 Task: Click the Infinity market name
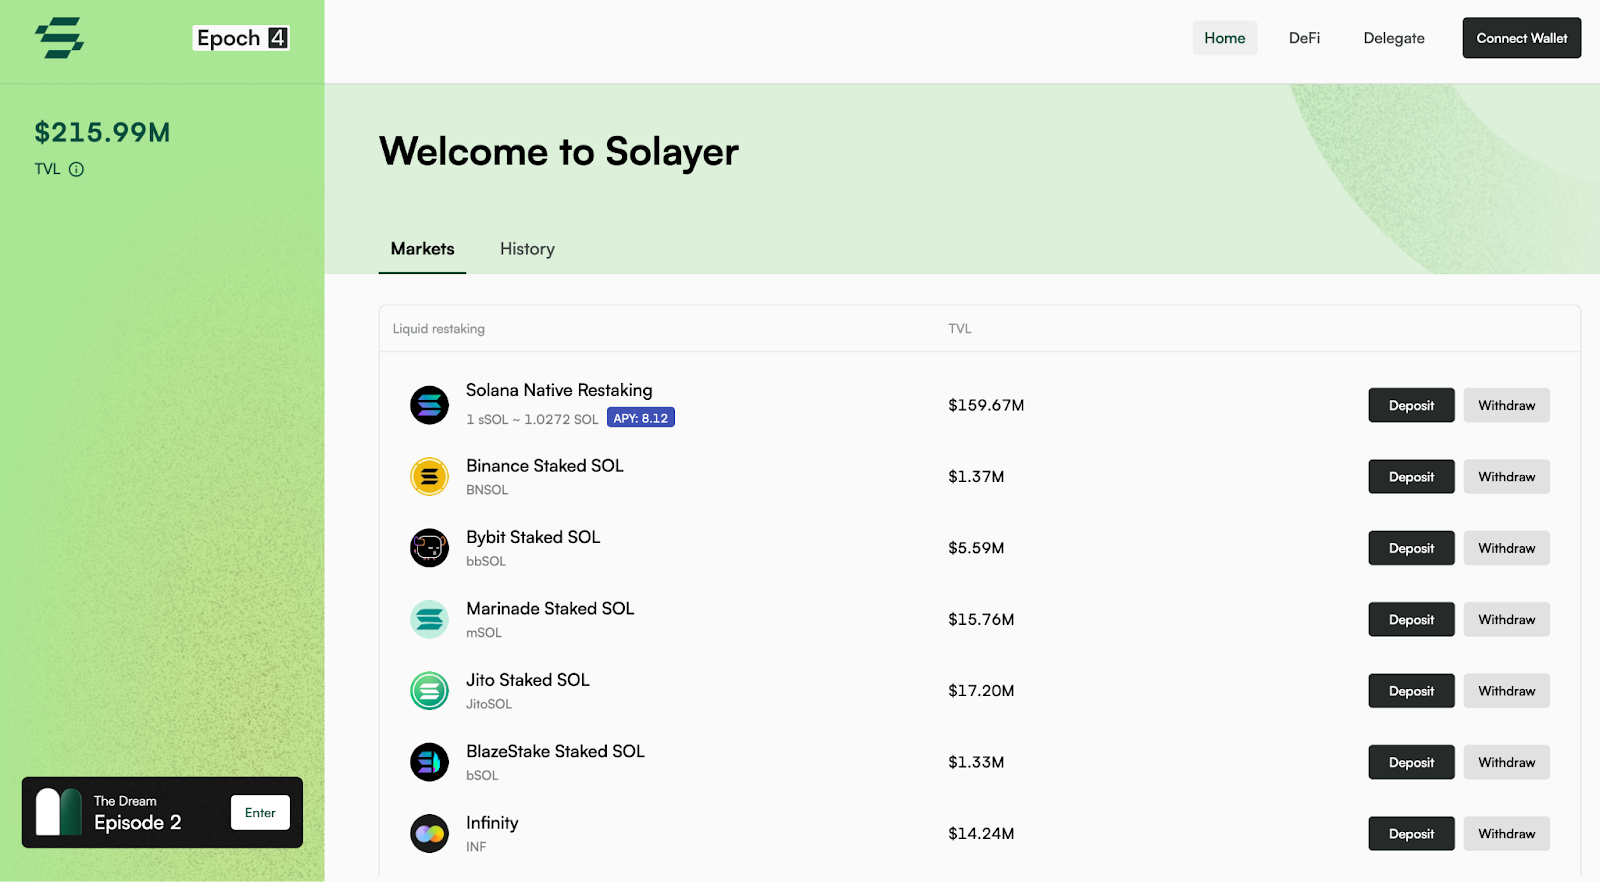coord(492,823)
